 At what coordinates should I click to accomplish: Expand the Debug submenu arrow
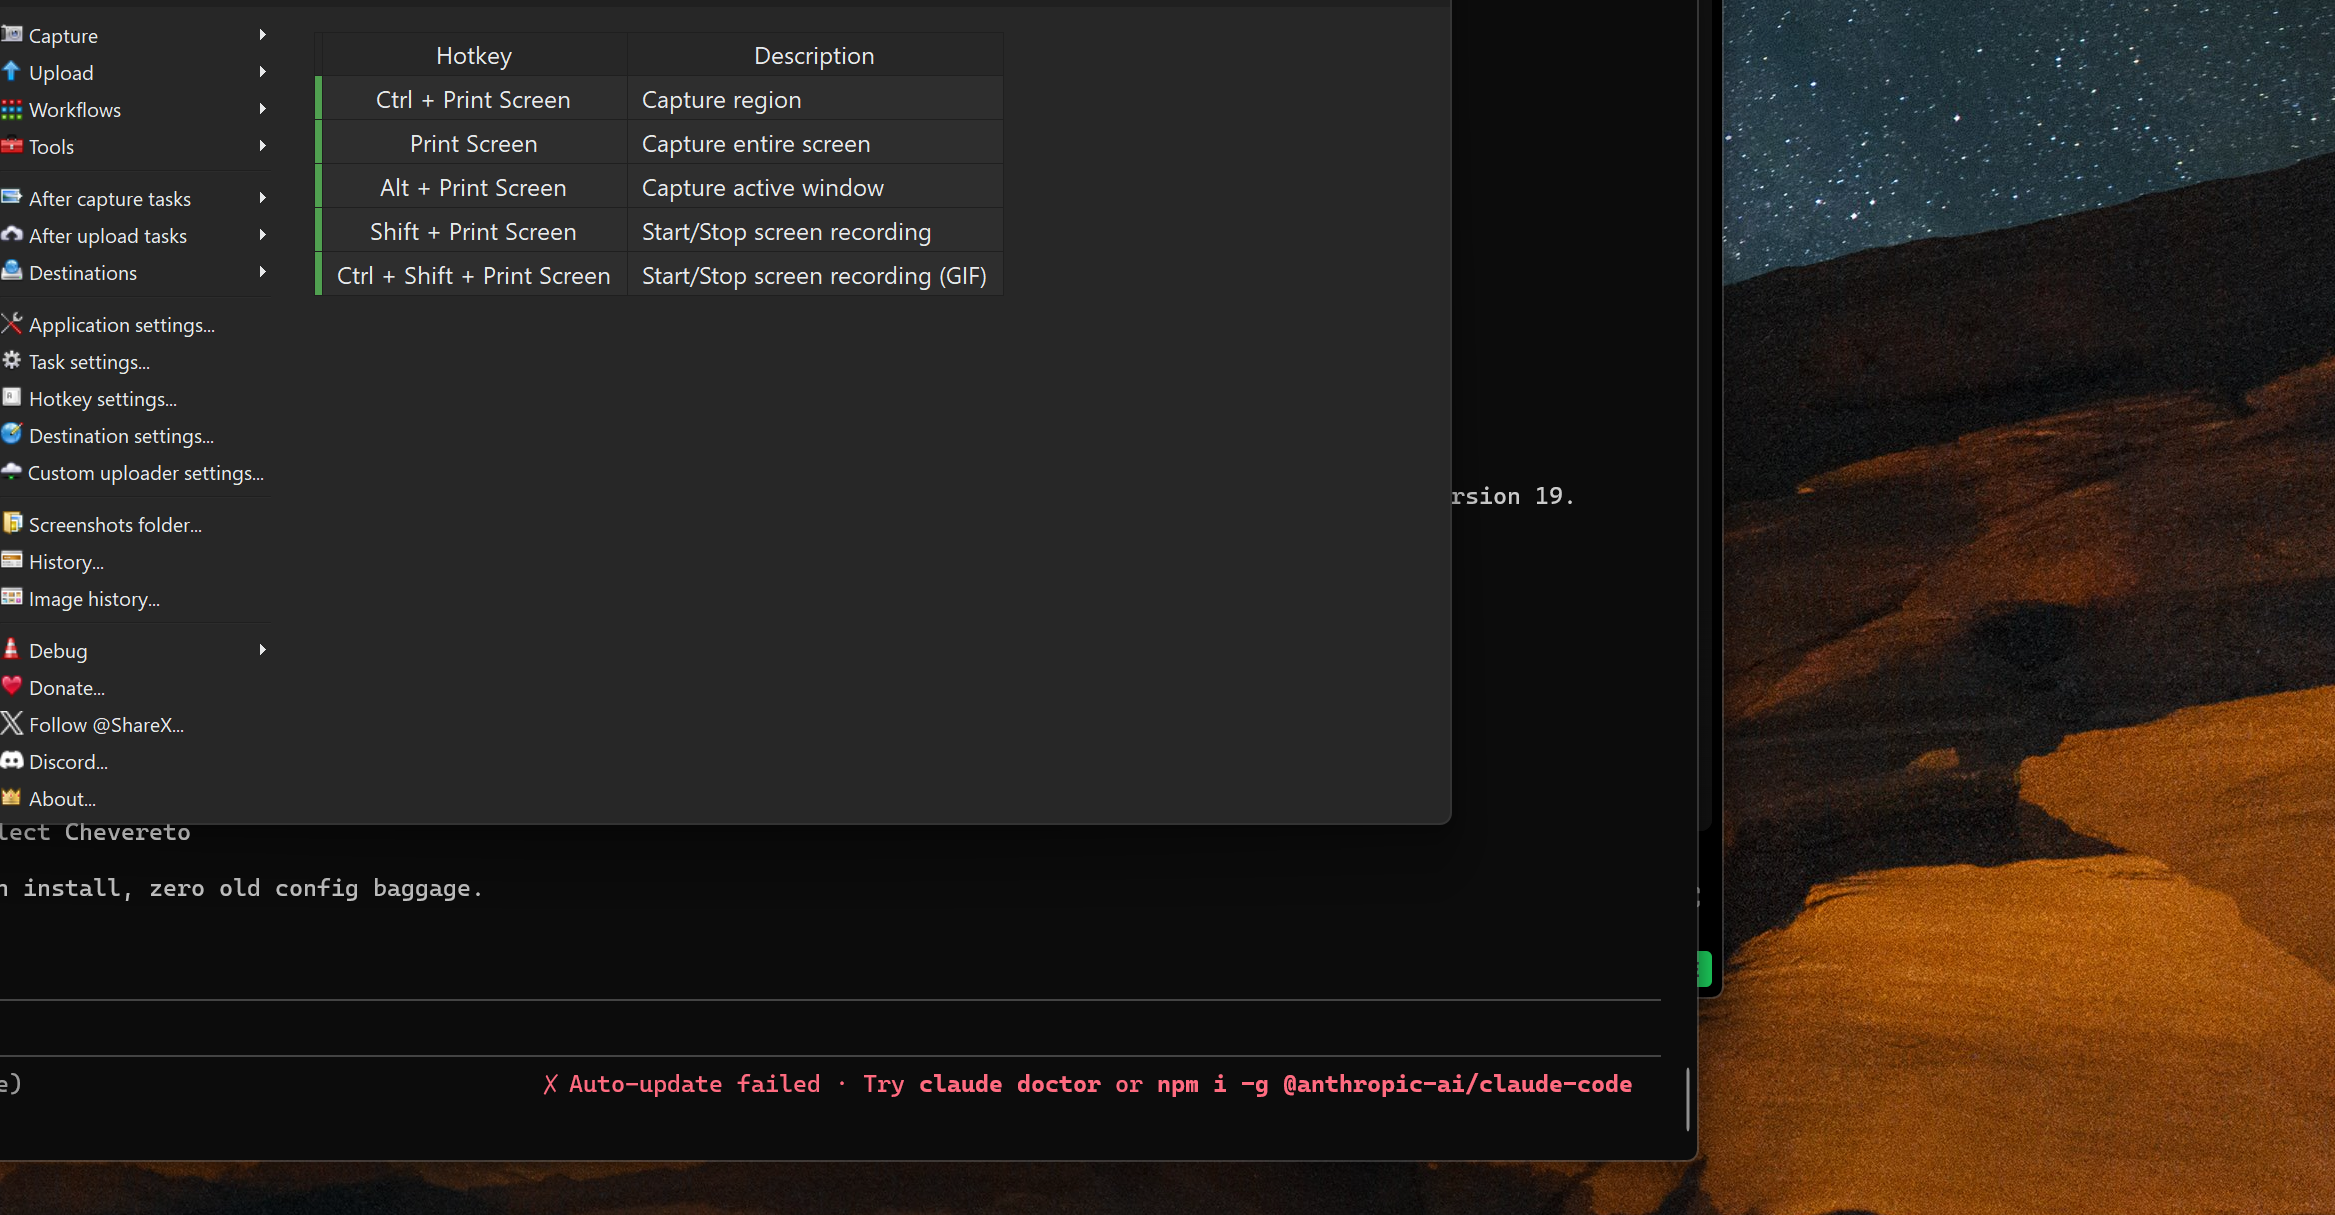[262, 650]
